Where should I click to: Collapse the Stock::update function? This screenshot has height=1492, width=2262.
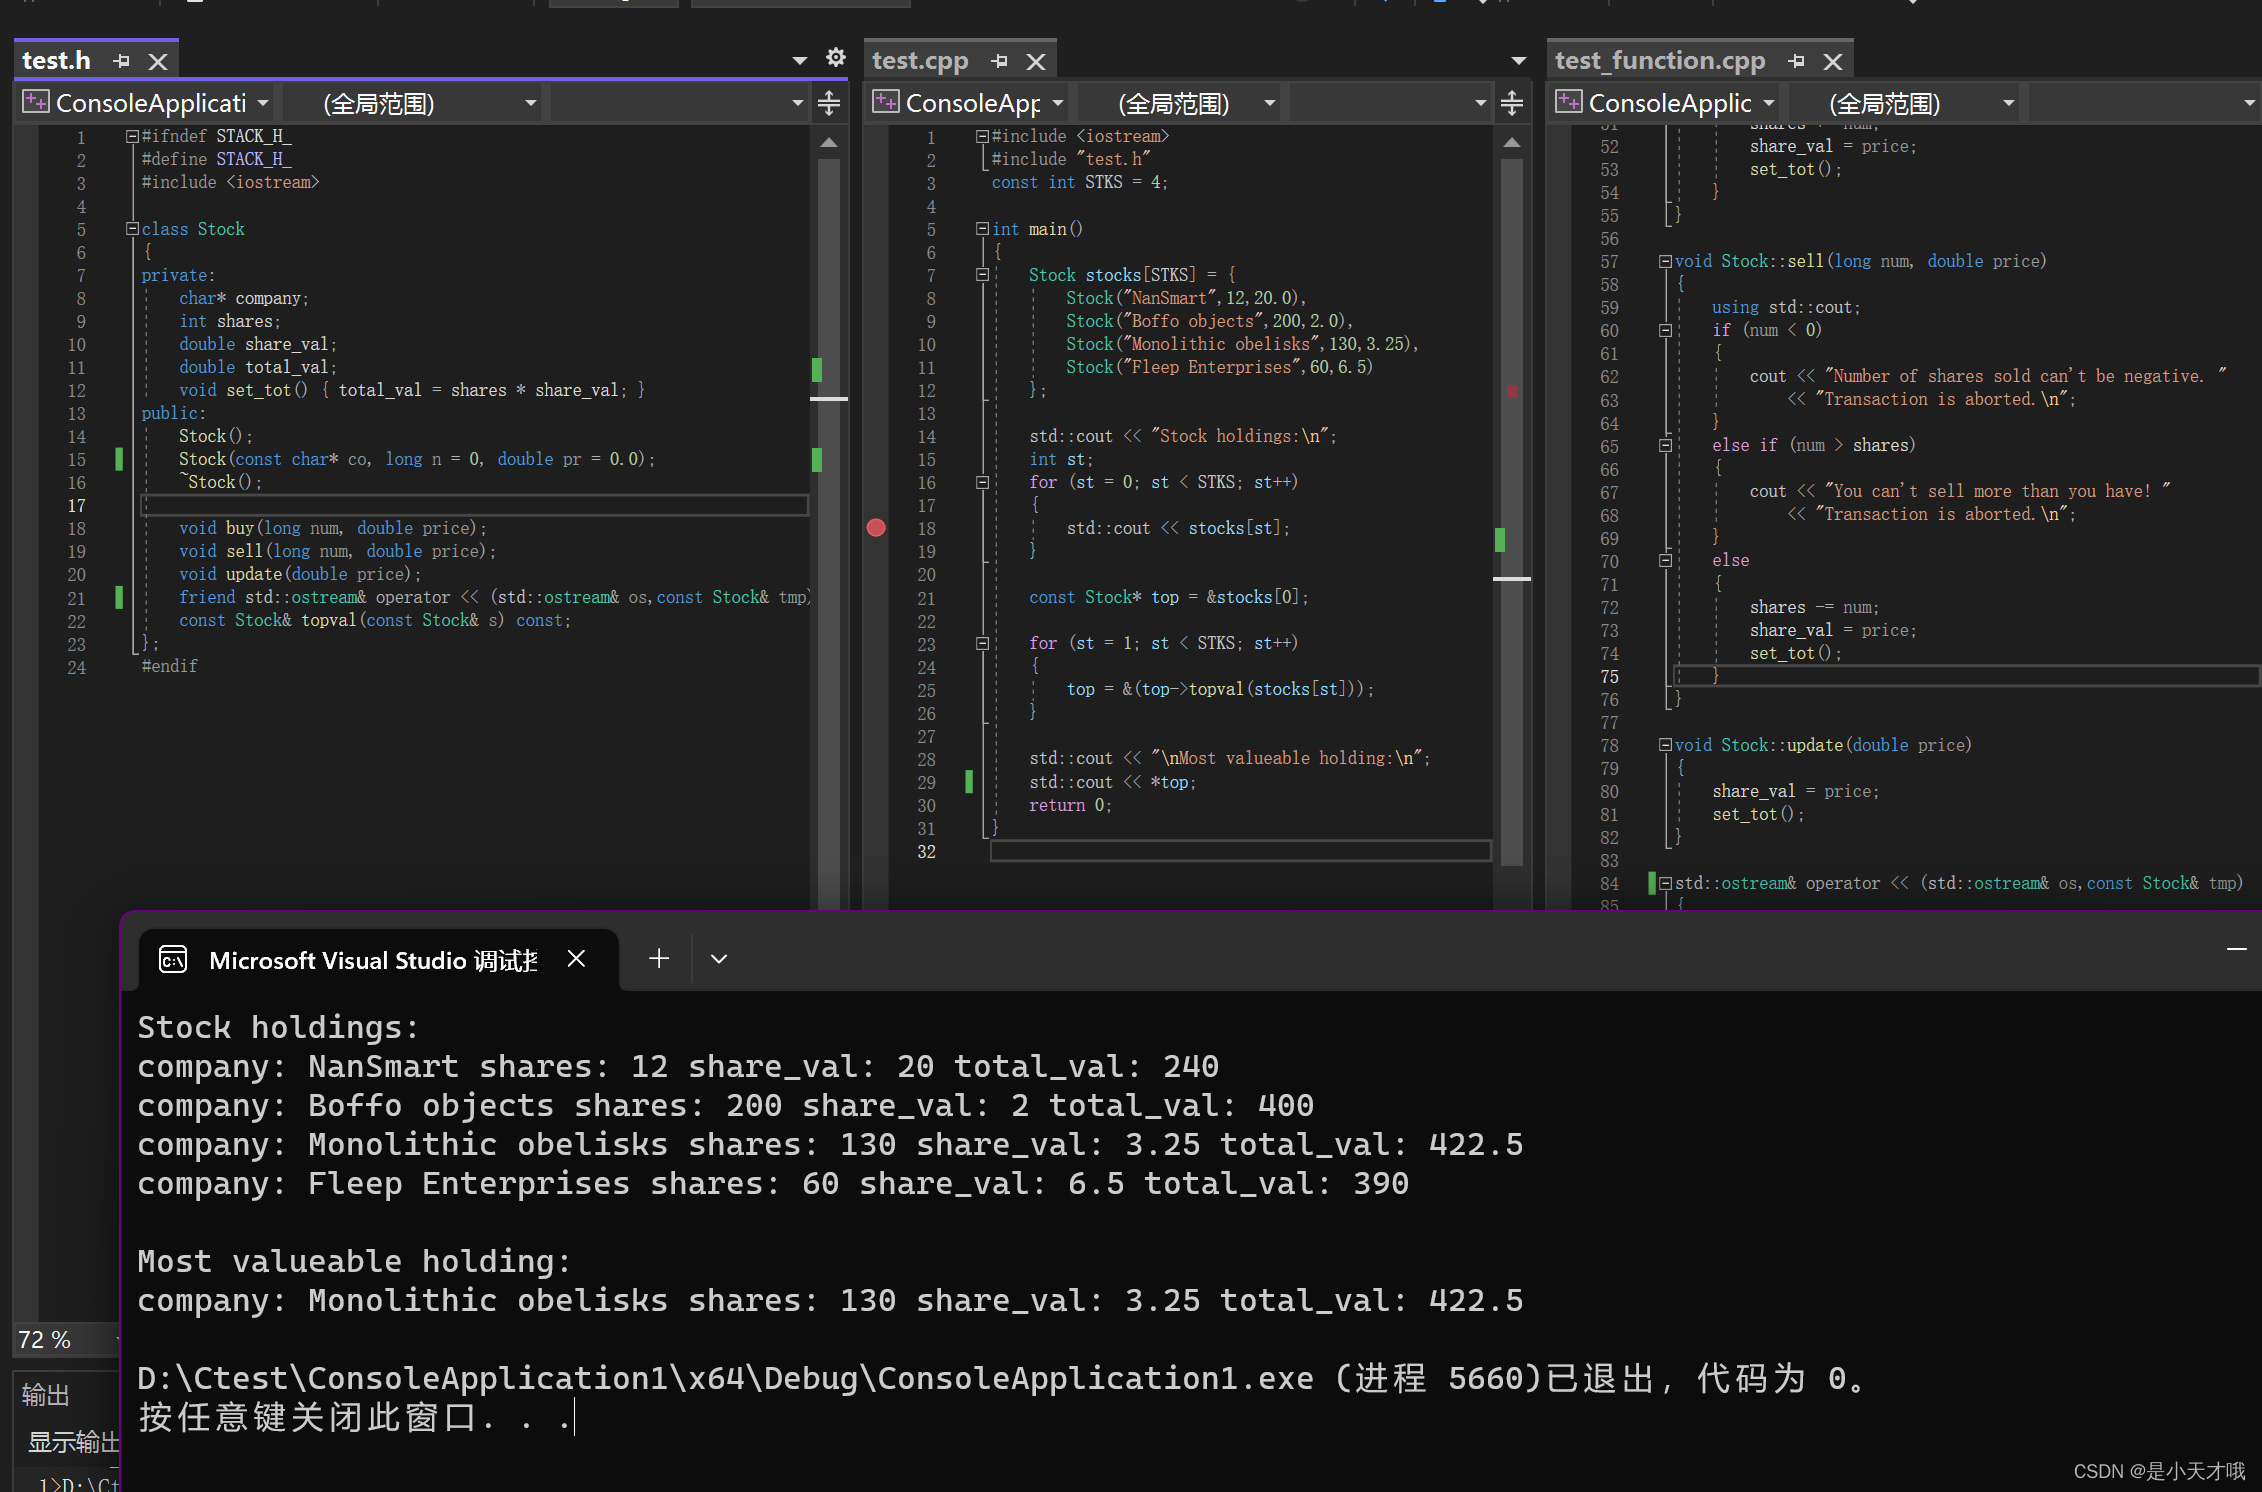[1665, 745]
